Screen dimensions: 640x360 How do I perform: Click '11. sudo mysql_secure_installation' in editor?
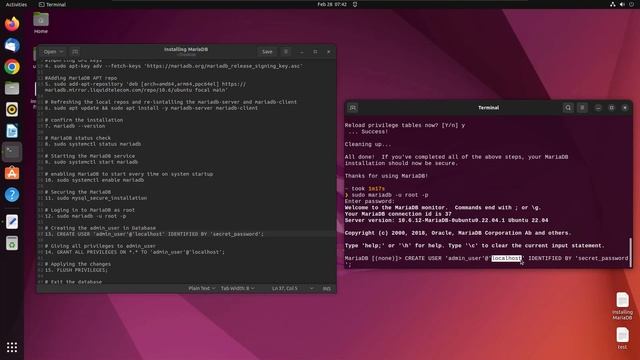[96, 198]
